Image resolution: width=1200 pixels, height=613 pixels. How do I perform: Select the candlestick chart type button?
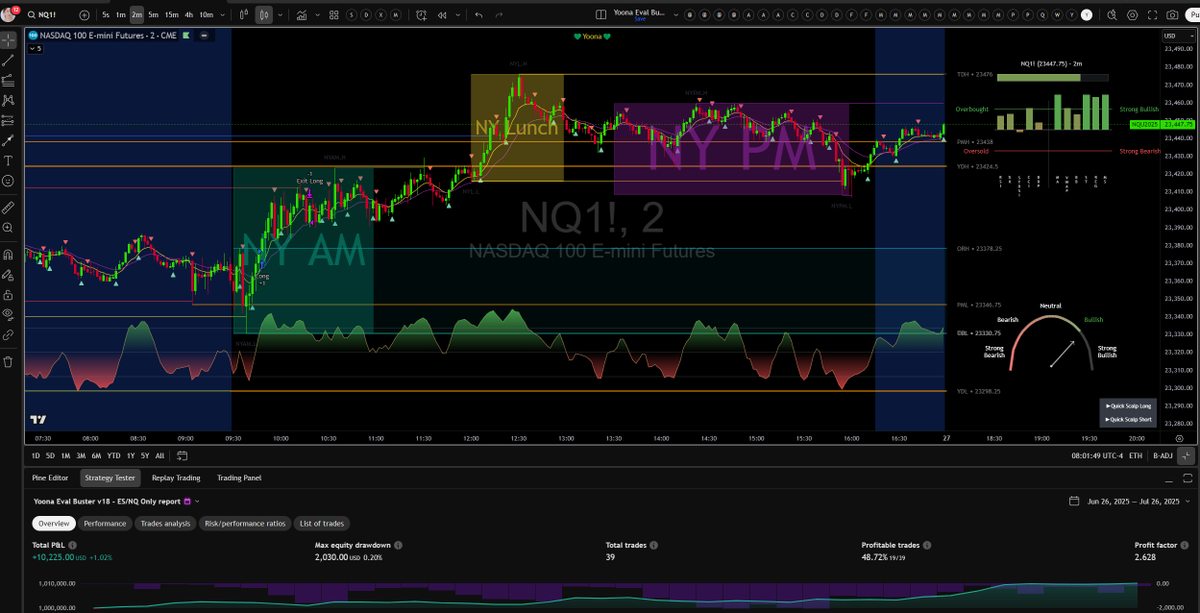(264, 15)
